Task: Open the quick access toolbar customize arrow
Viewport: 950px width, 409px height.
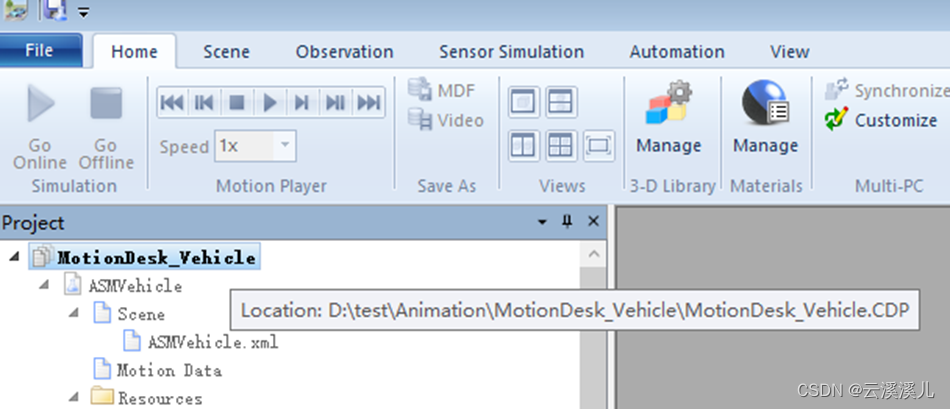Action: coord(83,12)
